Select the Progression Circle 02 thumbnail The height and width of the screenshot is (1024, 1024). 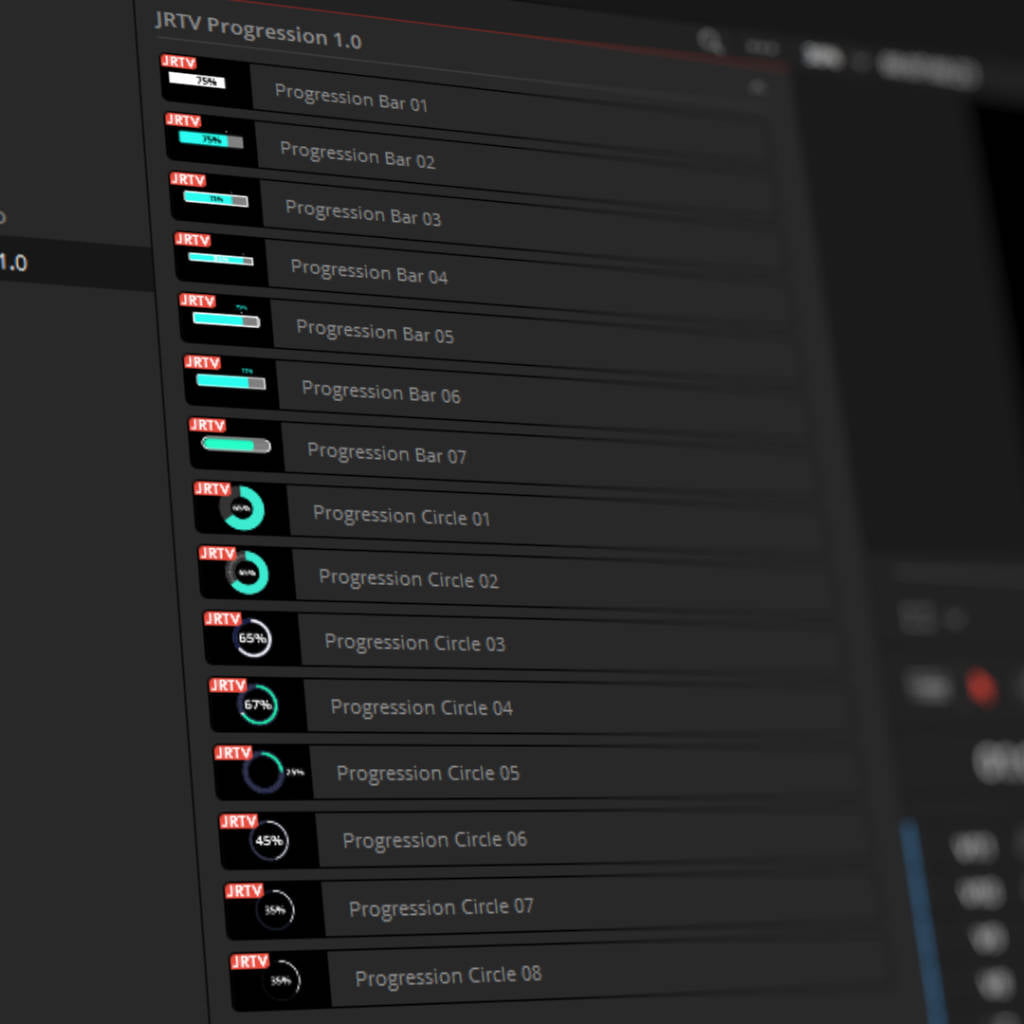pos(247,572)
